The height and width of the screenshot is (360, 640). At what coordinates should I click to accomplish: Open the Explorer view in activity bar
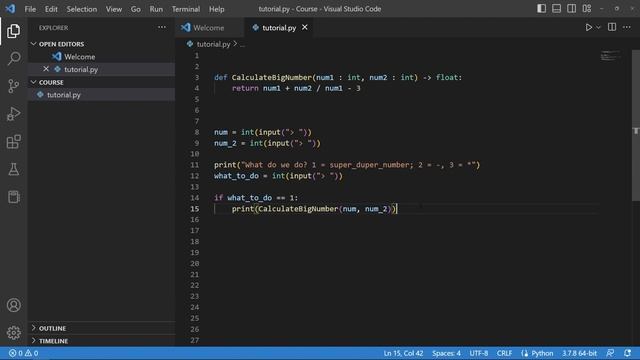13,31
